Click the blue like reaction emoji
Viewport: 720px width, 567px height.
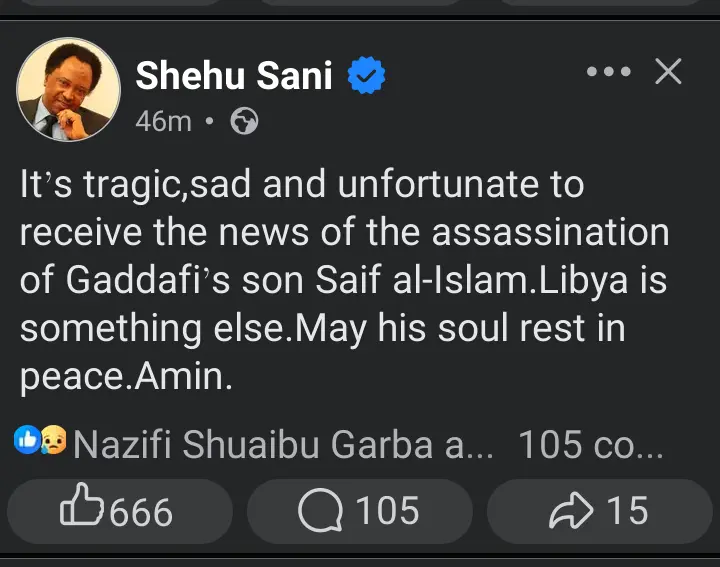tap(27, 440)
